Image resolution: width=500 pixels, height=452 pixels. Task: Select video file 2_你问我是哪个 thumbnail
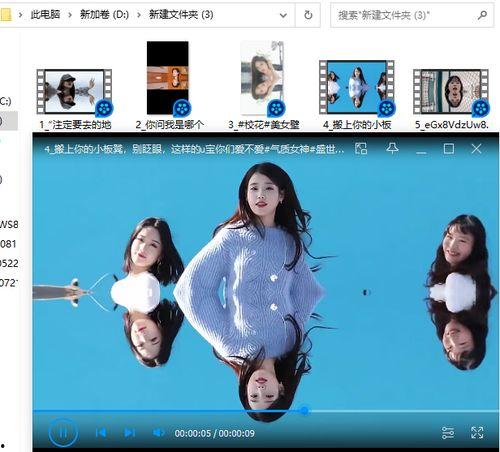pos(168,78)
